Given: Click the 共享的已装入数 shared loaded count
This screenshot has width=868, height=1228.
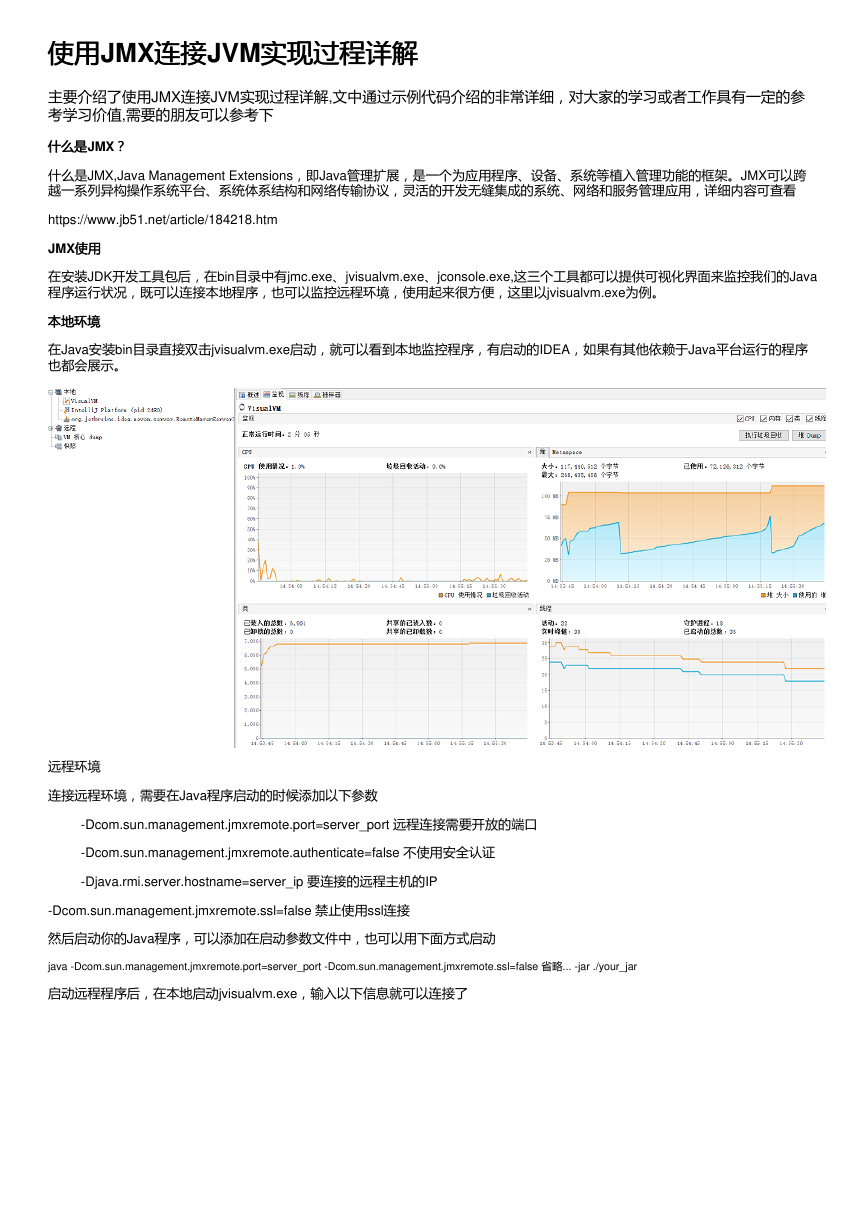Looking at the screenshot, I should (414, 622).
